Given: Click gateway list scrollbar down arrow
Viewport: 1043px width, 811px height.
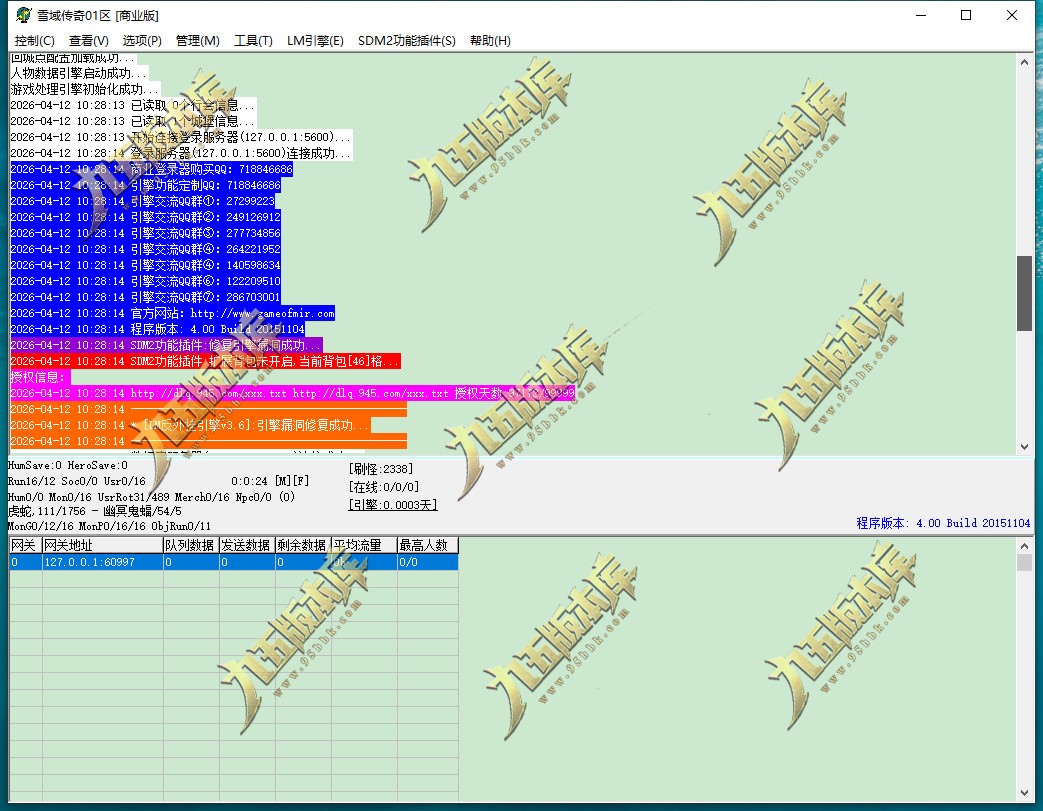Looking at the screenshot, I should click(1024, 793).
